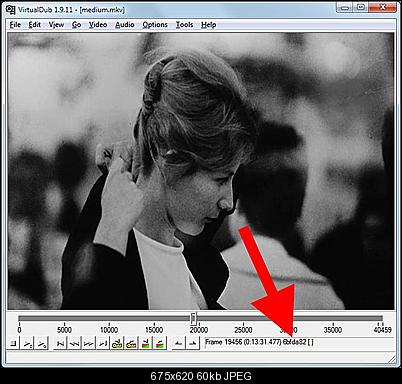Set the selection start mark-in
This screenshot has height=384, width=402.
[x=178, y=343]
